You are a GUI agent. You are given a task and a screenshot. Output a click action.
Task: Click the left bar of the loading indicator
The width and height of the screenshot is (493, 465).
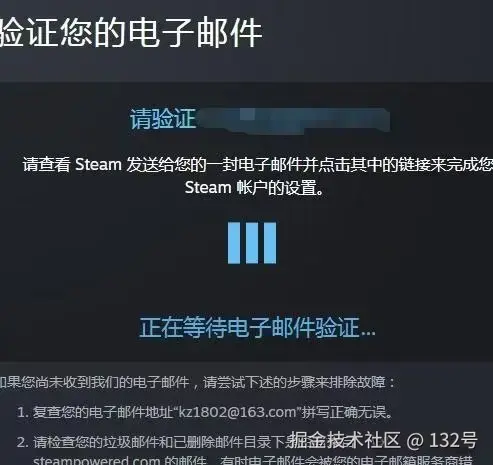tap(234, 243)
